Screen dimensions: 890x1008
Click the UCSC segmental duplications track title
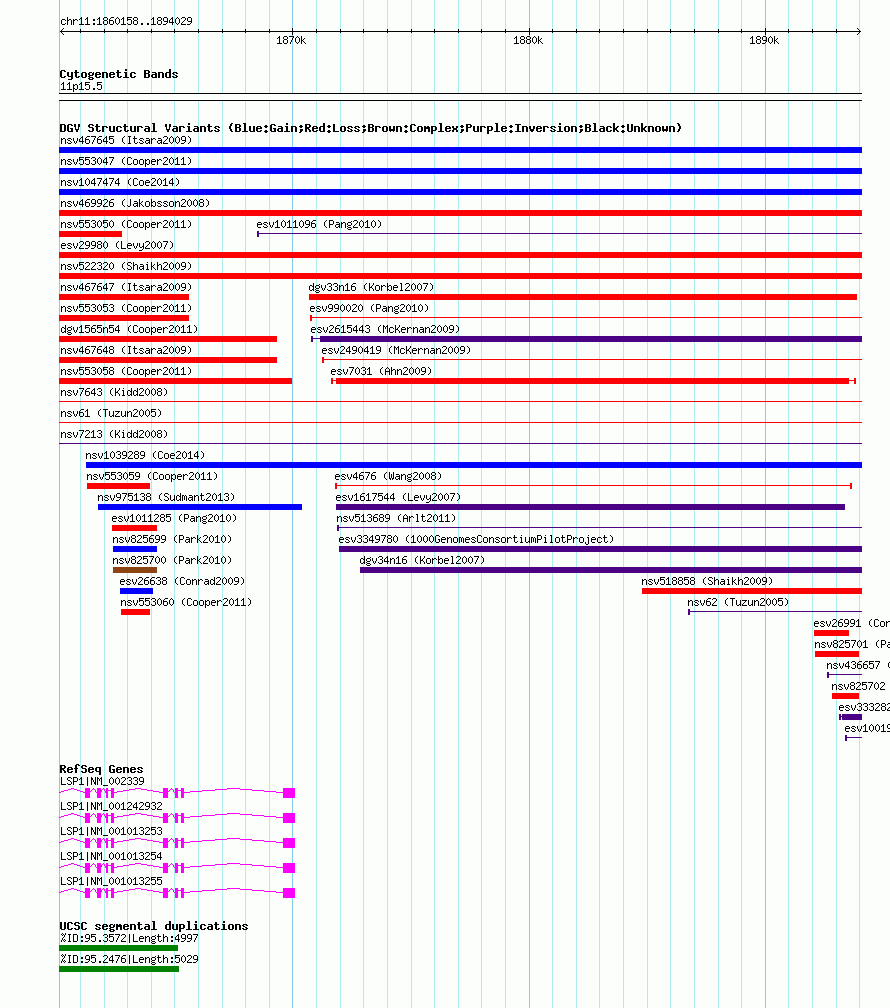[x=154, y=926]
